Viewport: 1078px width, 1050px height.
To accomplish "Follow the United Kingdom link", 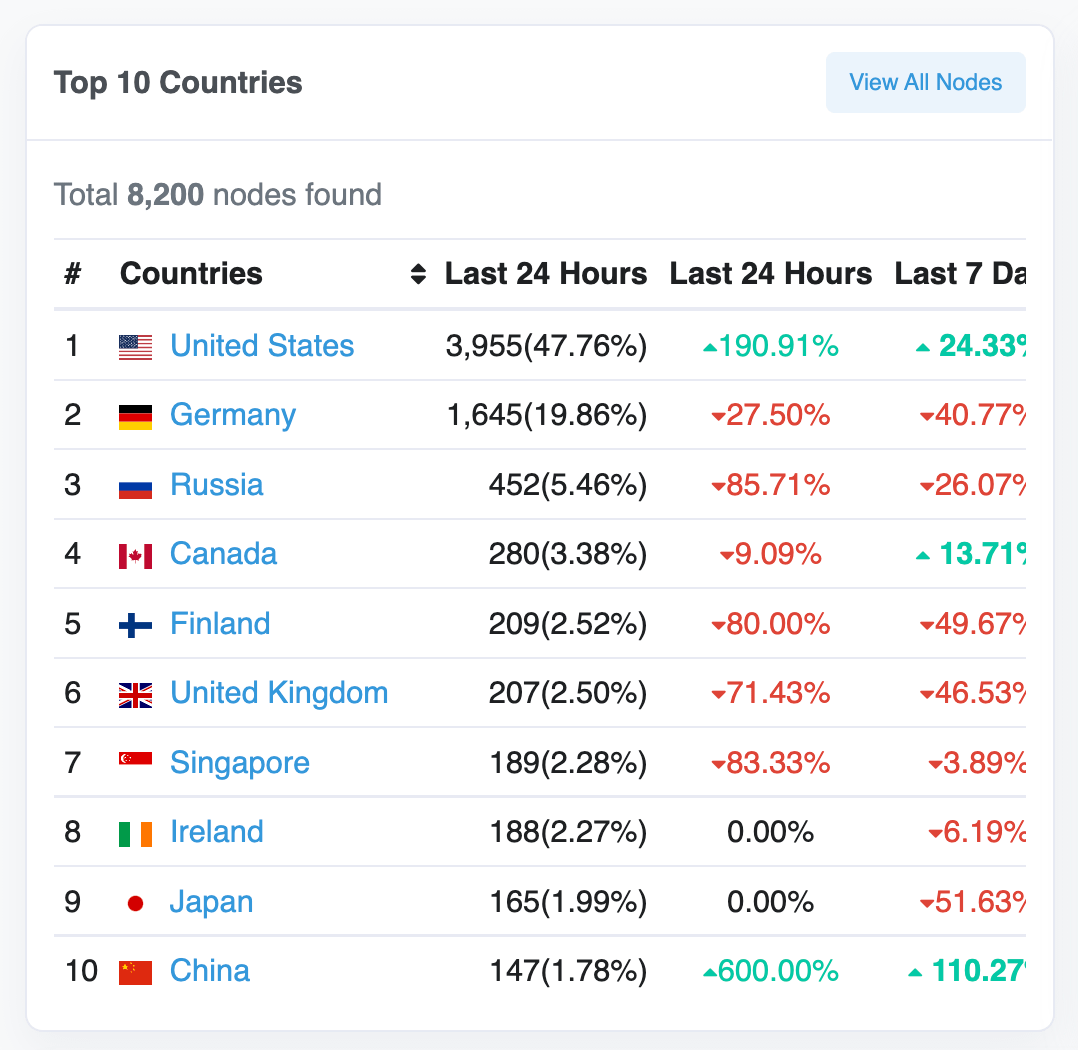I will 279,693.
